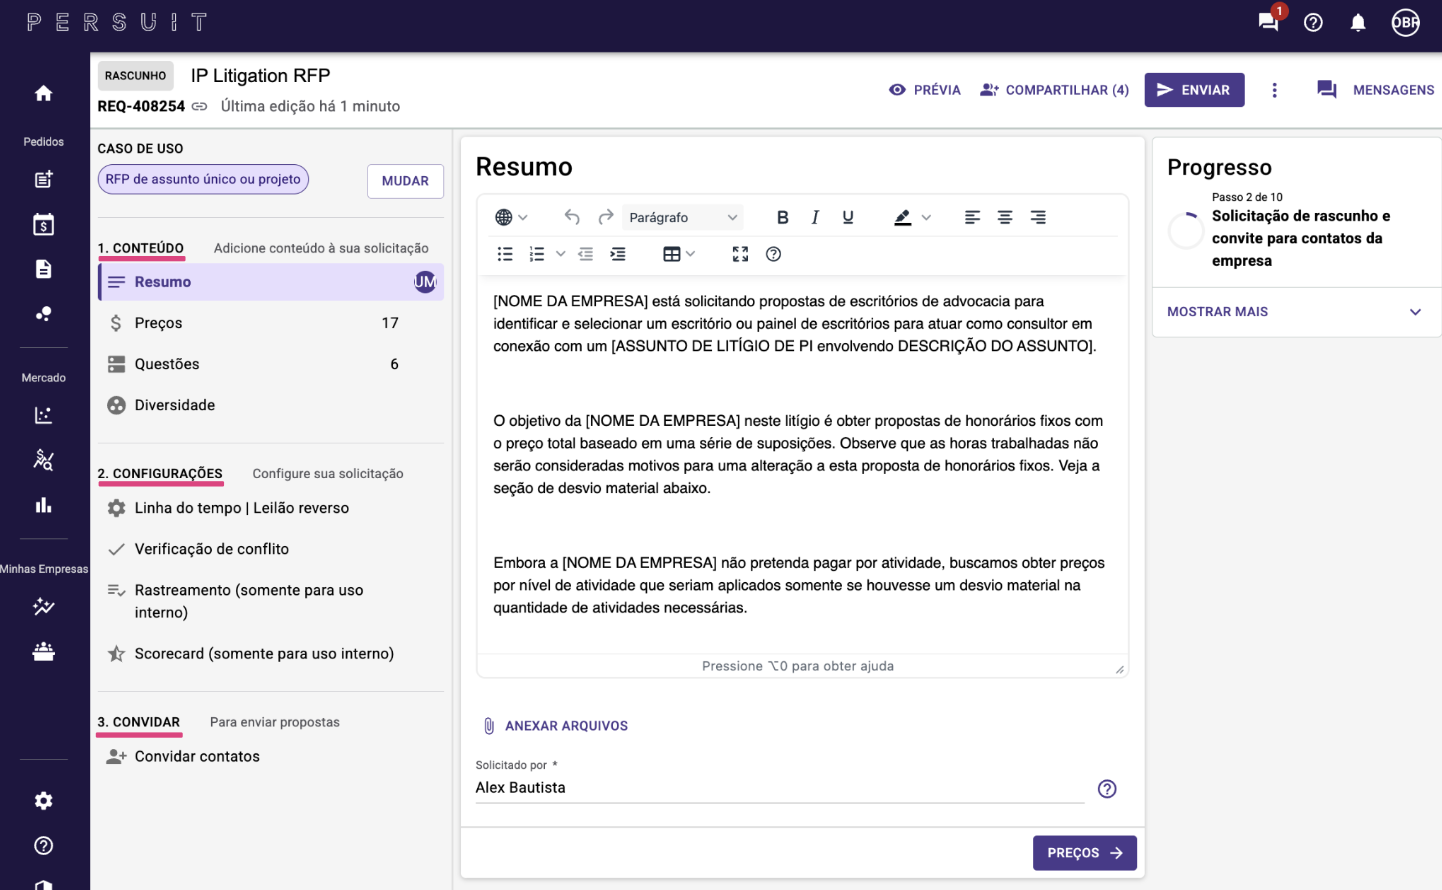Open help icon beside Solicitado por
Screen dimensions: 1442x890
point(1107,789)
